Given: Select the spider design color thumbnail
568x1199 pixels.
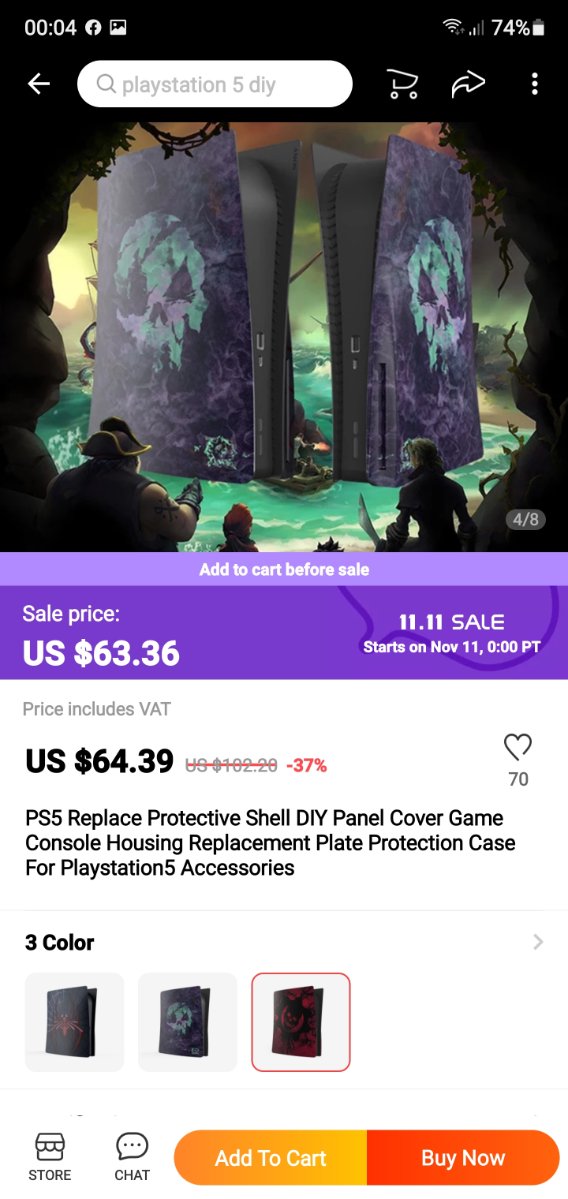Looking at the screenshot, I should click(74, 1022).
